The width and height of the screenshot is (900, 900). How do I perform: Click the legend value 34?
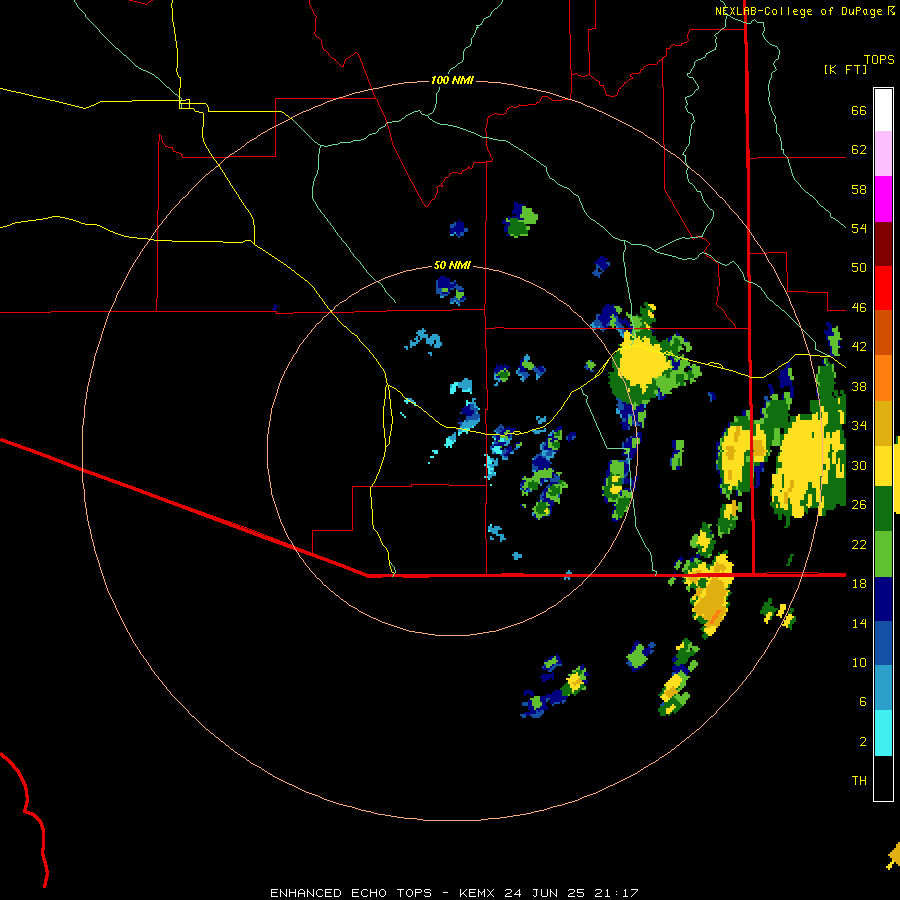(x=859, y=426)
